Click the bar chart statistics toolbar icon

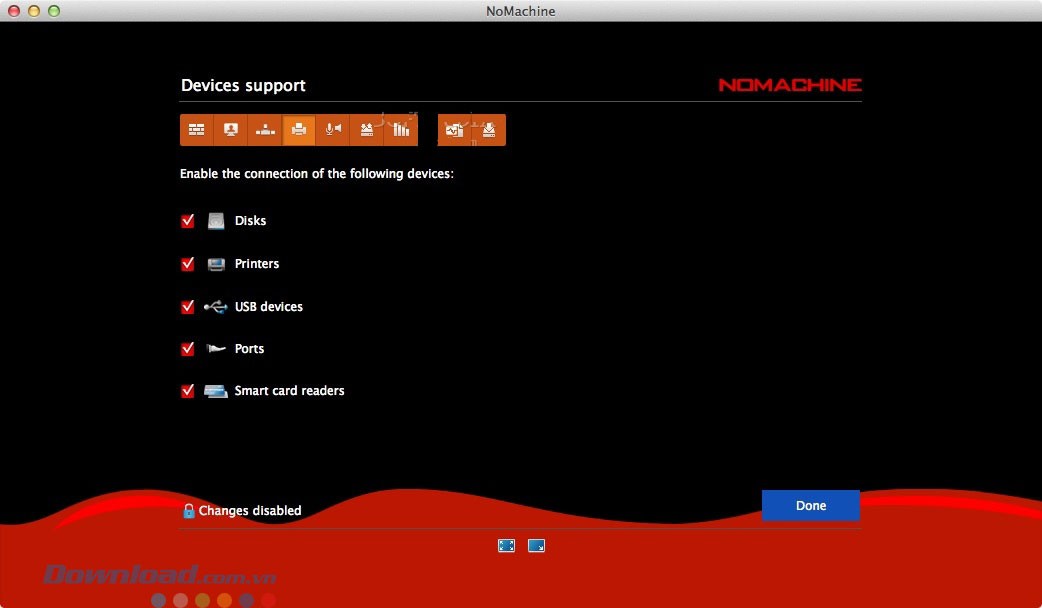tap(401, 130)
